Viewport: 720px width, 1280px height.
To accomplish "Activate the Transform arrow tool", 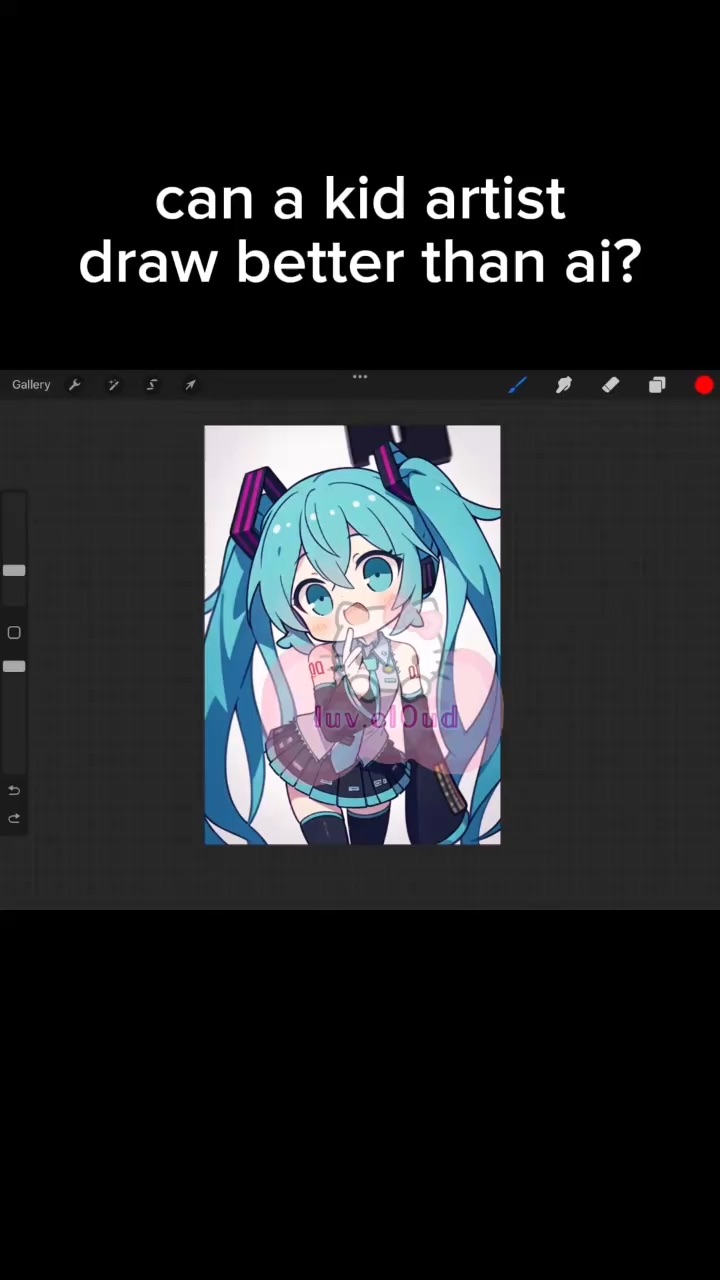I will tap(190, 385).
